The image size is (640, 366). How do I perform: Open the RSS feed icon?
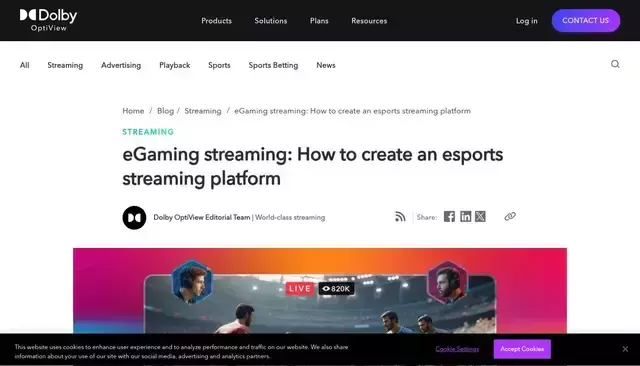coord(400,217)
